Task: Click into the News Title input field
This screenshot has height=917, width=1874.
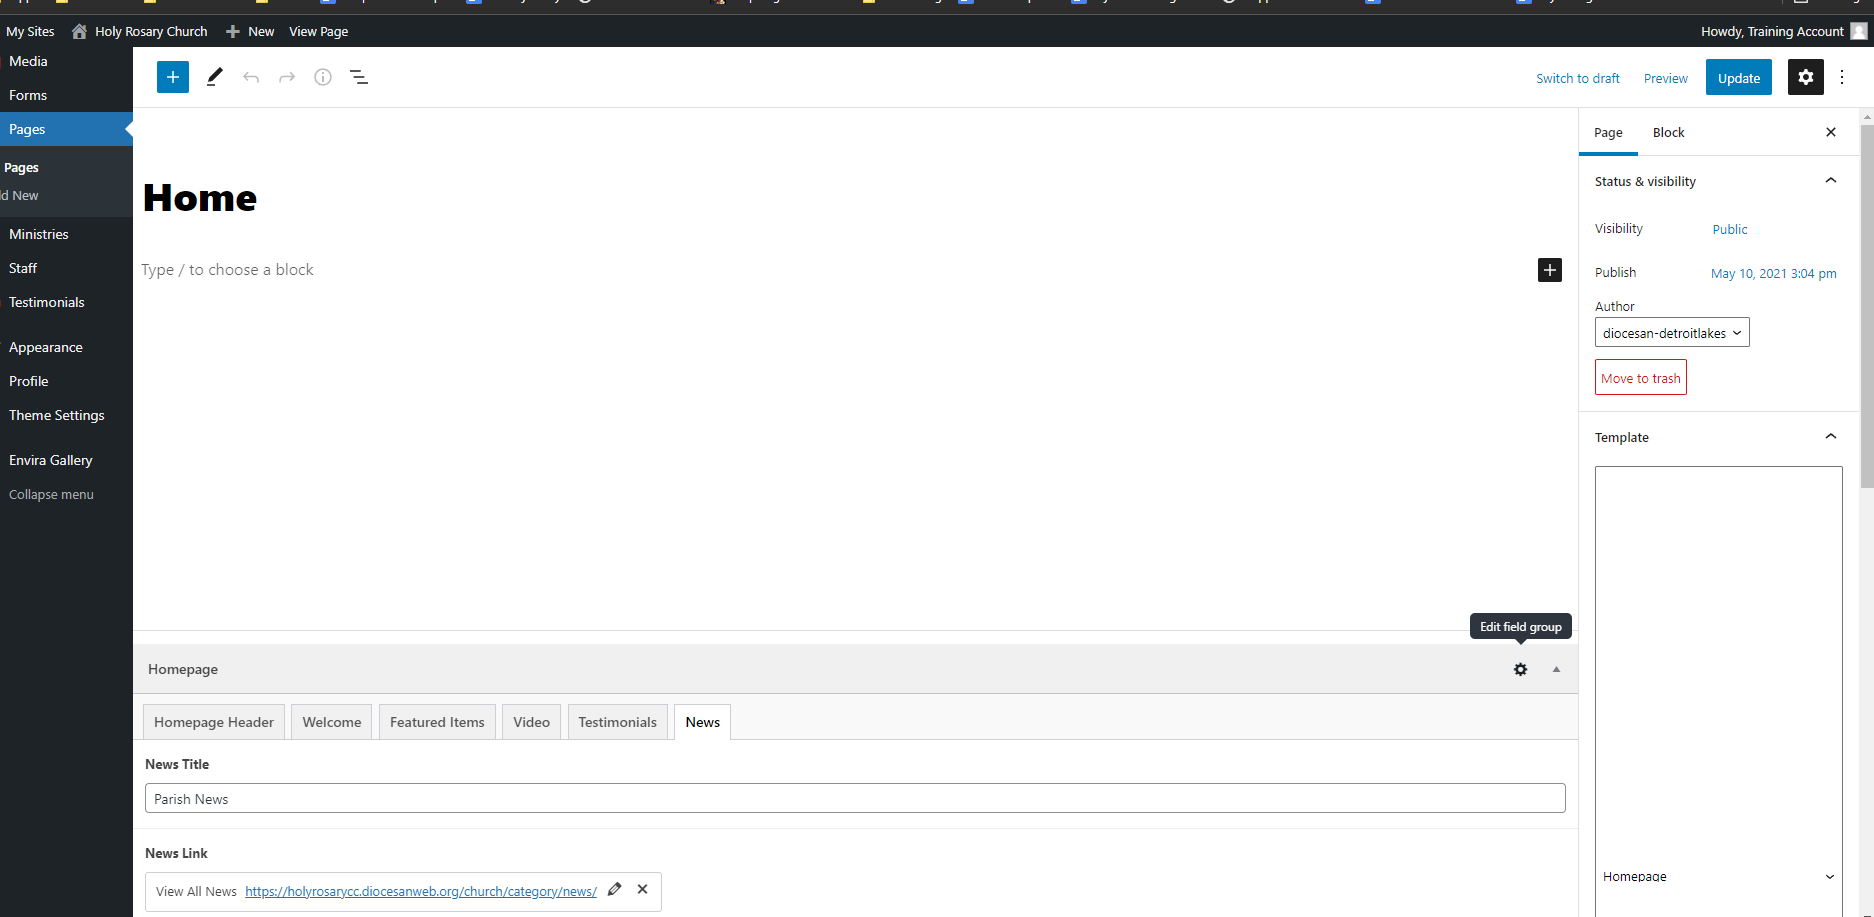Action: (x=855, y=798)
